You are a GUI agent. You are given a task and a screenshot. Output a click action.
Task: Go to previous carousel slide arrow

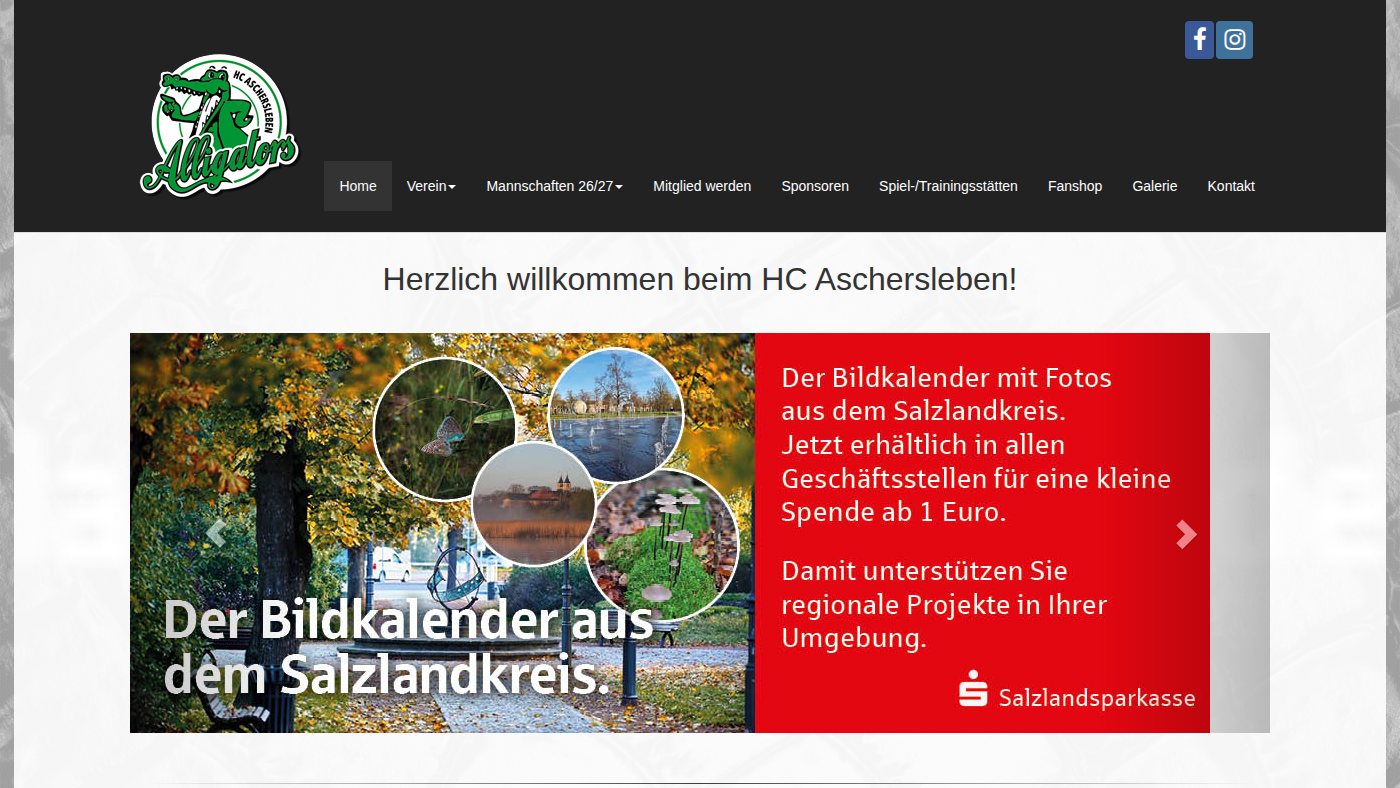pos(215,534)
